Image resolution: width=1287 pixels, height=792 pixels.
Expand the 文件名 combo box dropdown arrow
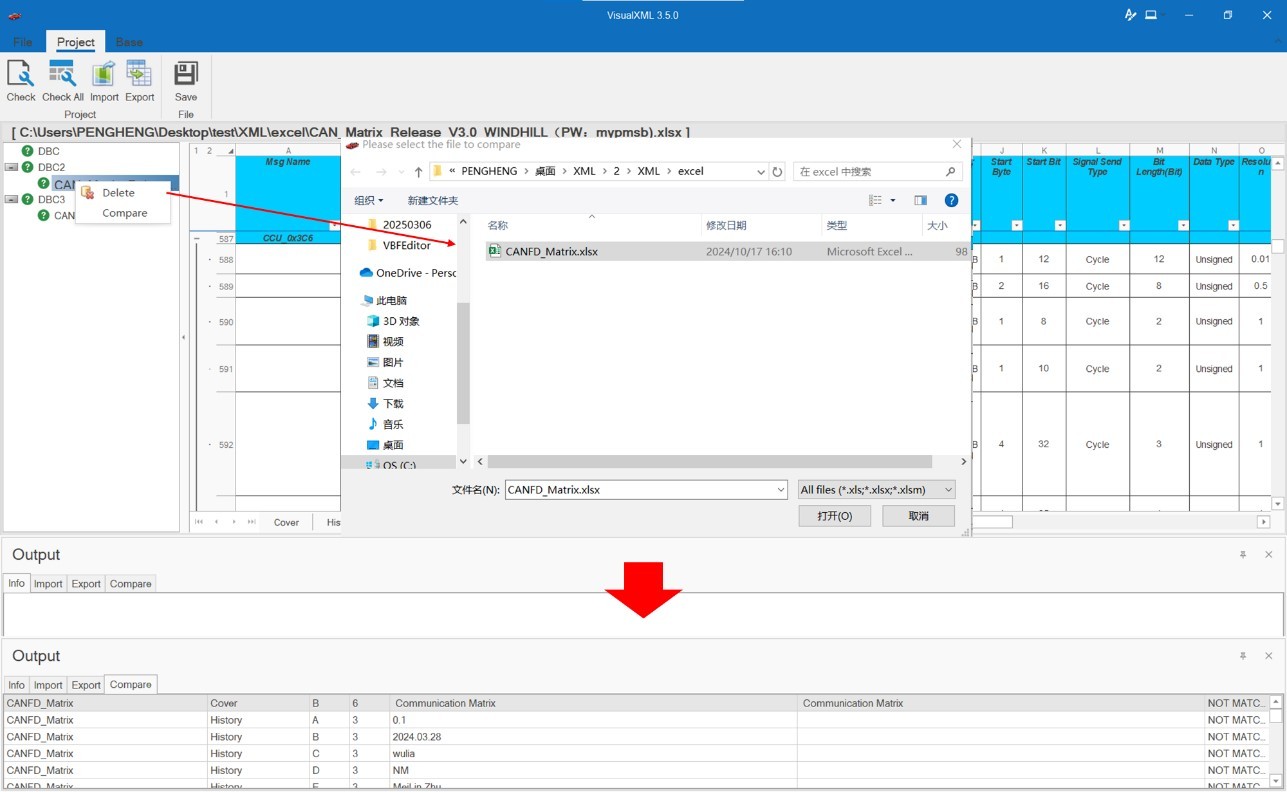tap(781, 490)
